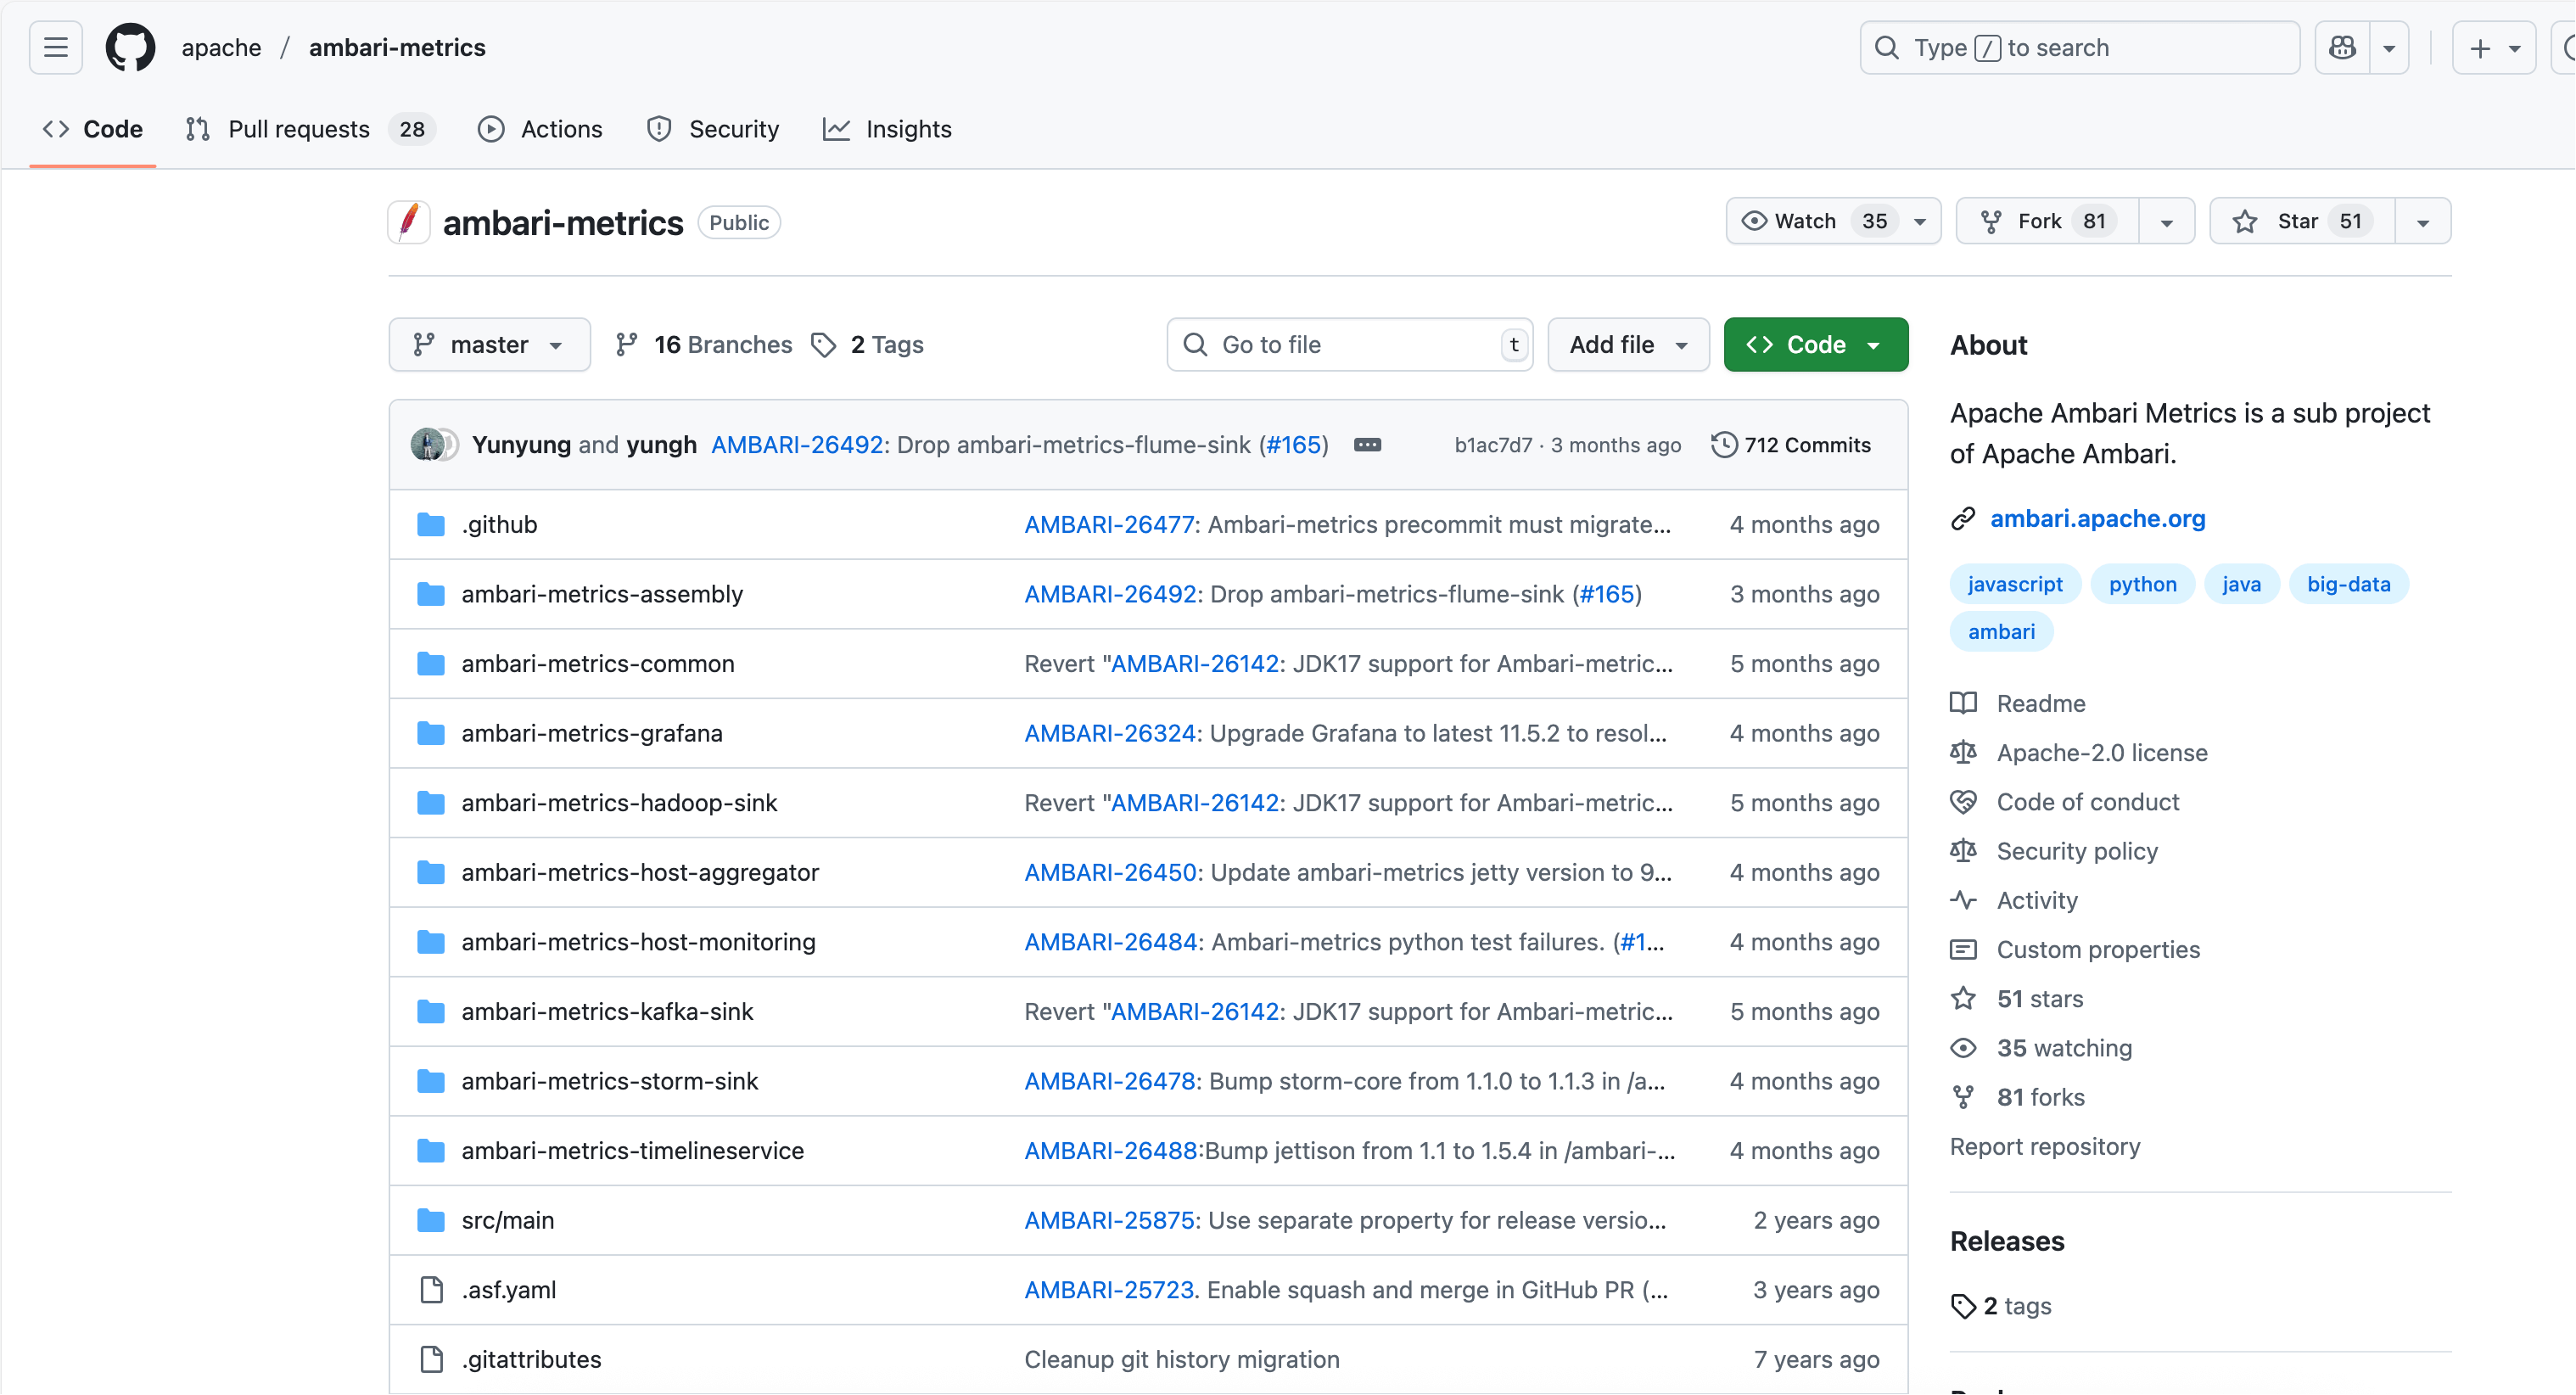Image resolution: width=2576 pixels, height=1395 pixels.
Task: Select the python topic tag
Action: (x=2142, y=584)
